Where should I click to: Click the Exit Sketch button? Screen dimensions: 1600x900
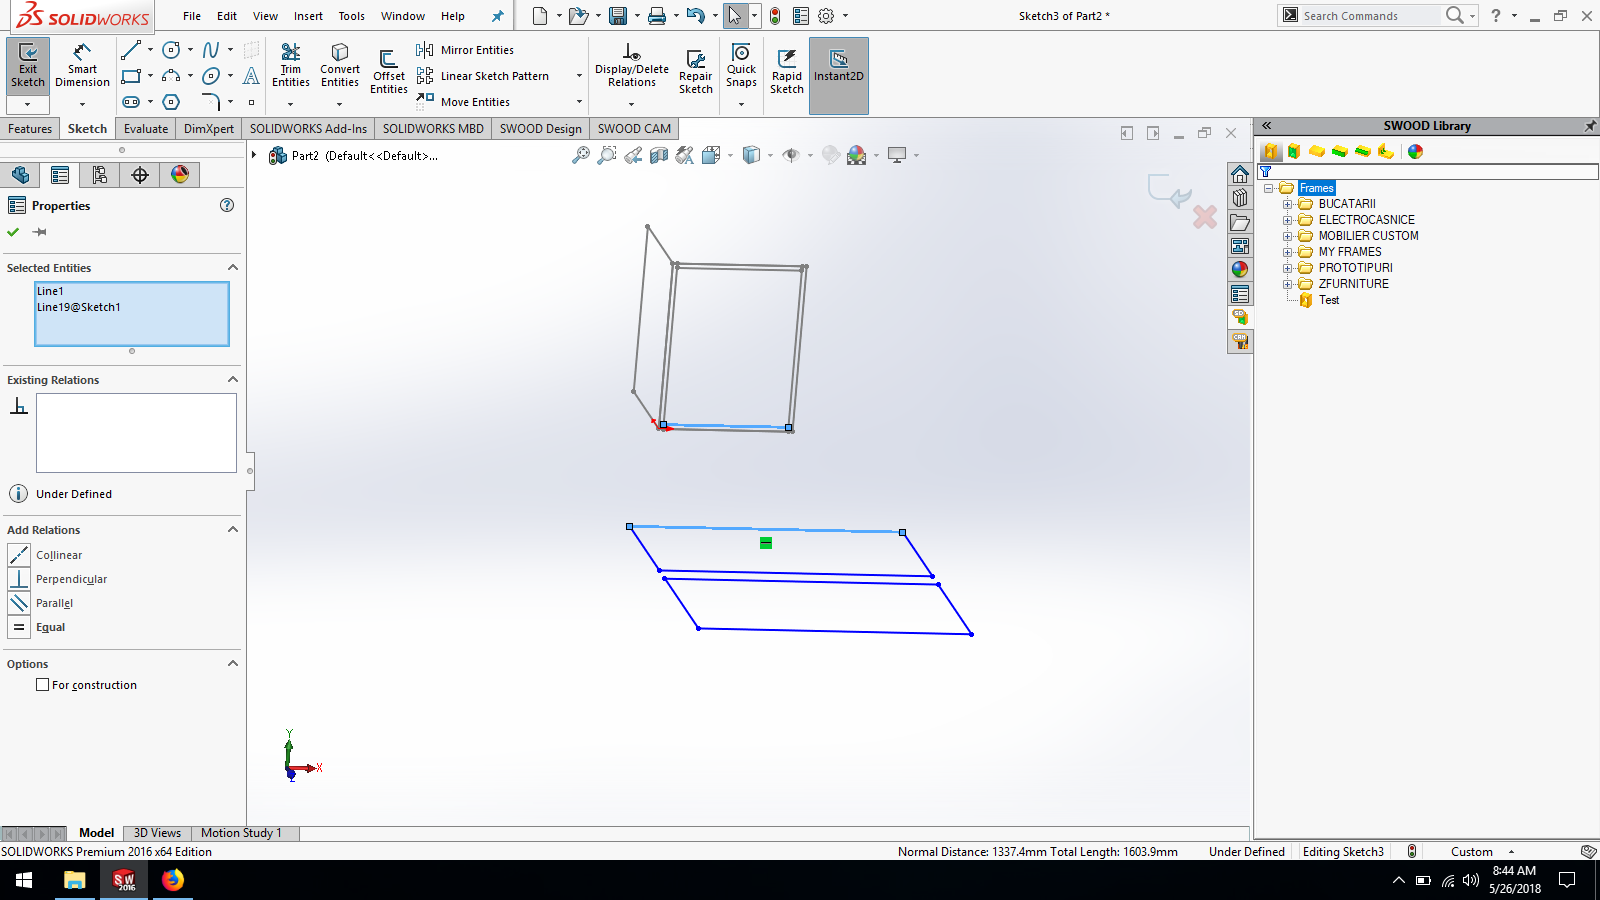(x=28, y=66)
